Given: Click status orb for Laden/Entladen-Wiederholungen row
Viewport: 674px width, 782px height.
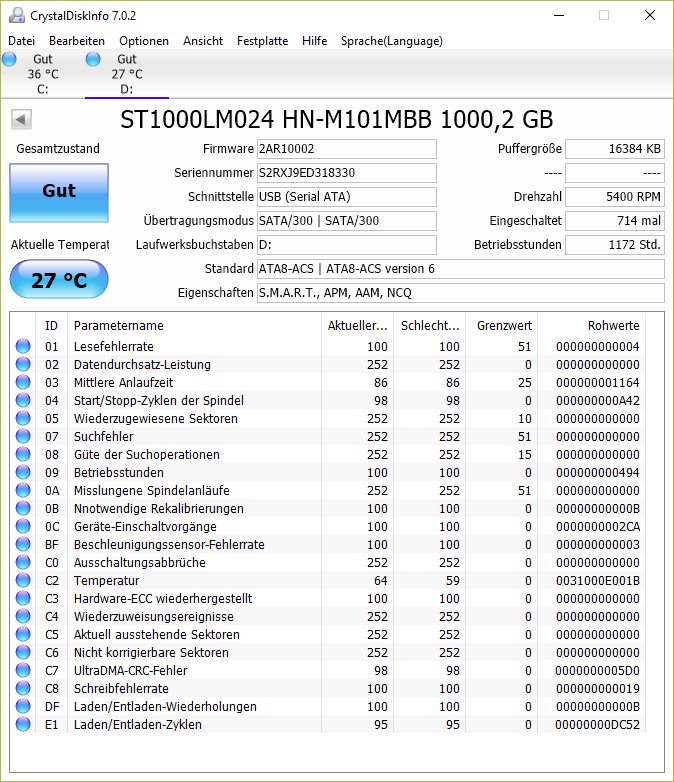Looking at the screenshot, I should [23, 706].
